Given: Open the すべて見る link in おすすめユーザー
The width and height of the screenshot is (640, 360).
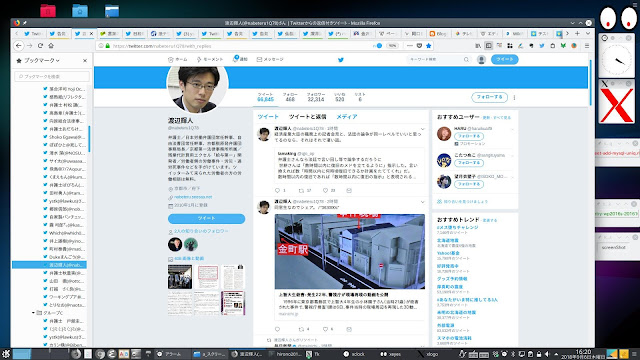Looking at the screenshot, I should point(502,118).
